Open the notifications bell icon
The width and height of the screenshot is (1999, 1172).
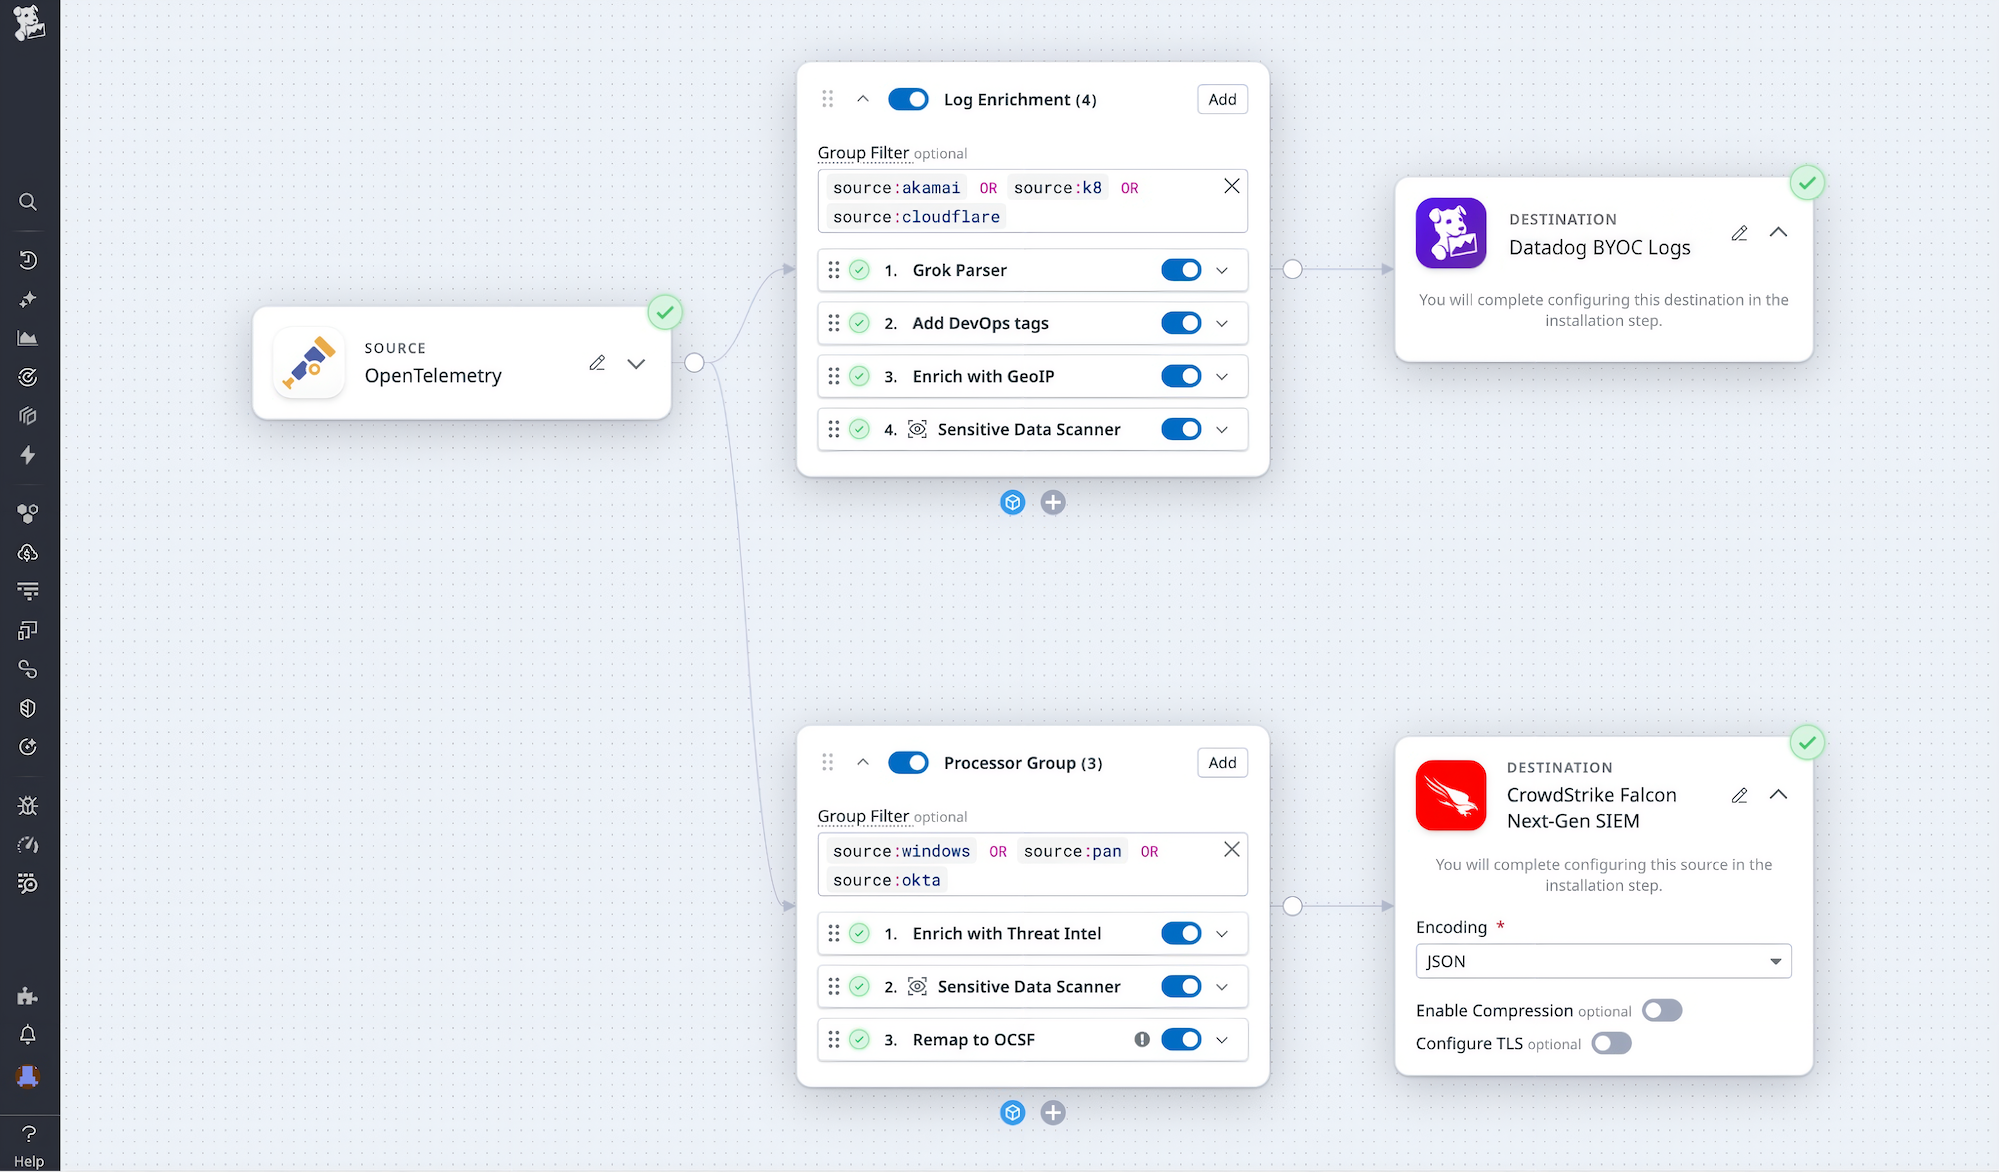(28, 1035)
